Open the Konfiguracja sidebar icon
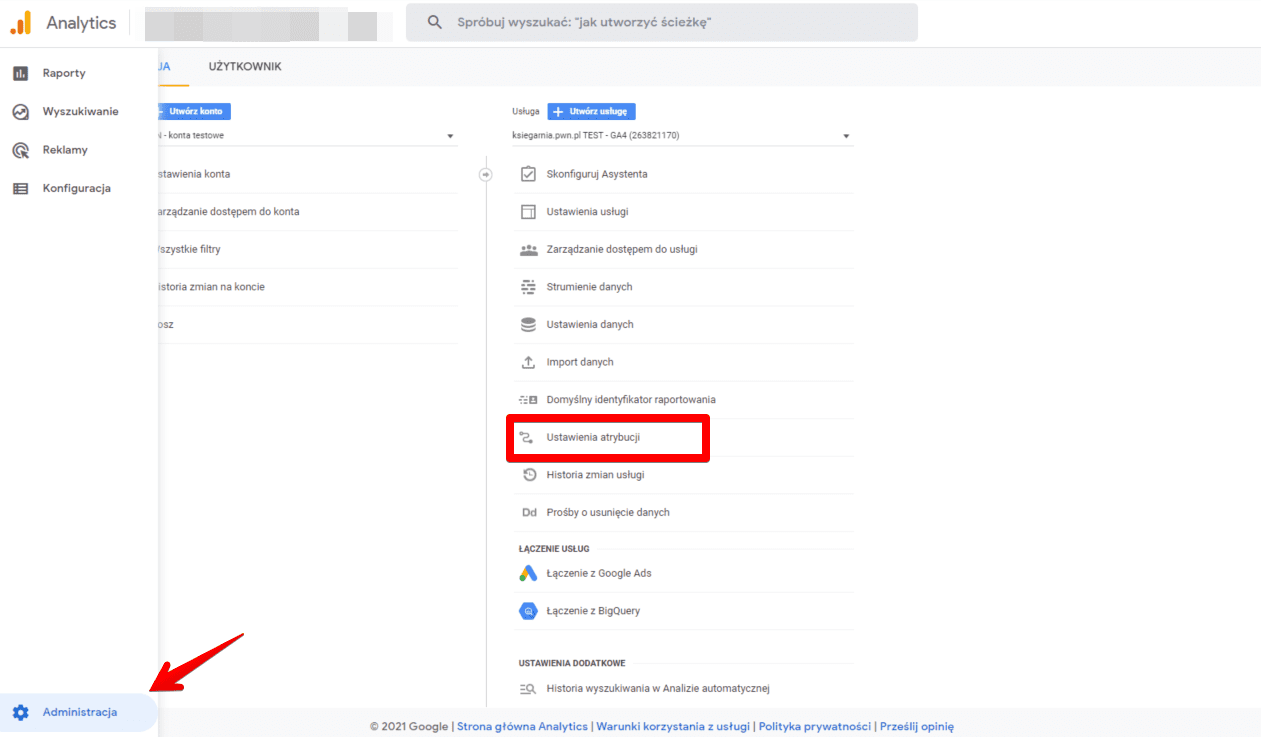Image resolution: width=1261 pixels, height=737 pixels. [x=20, y=188]
